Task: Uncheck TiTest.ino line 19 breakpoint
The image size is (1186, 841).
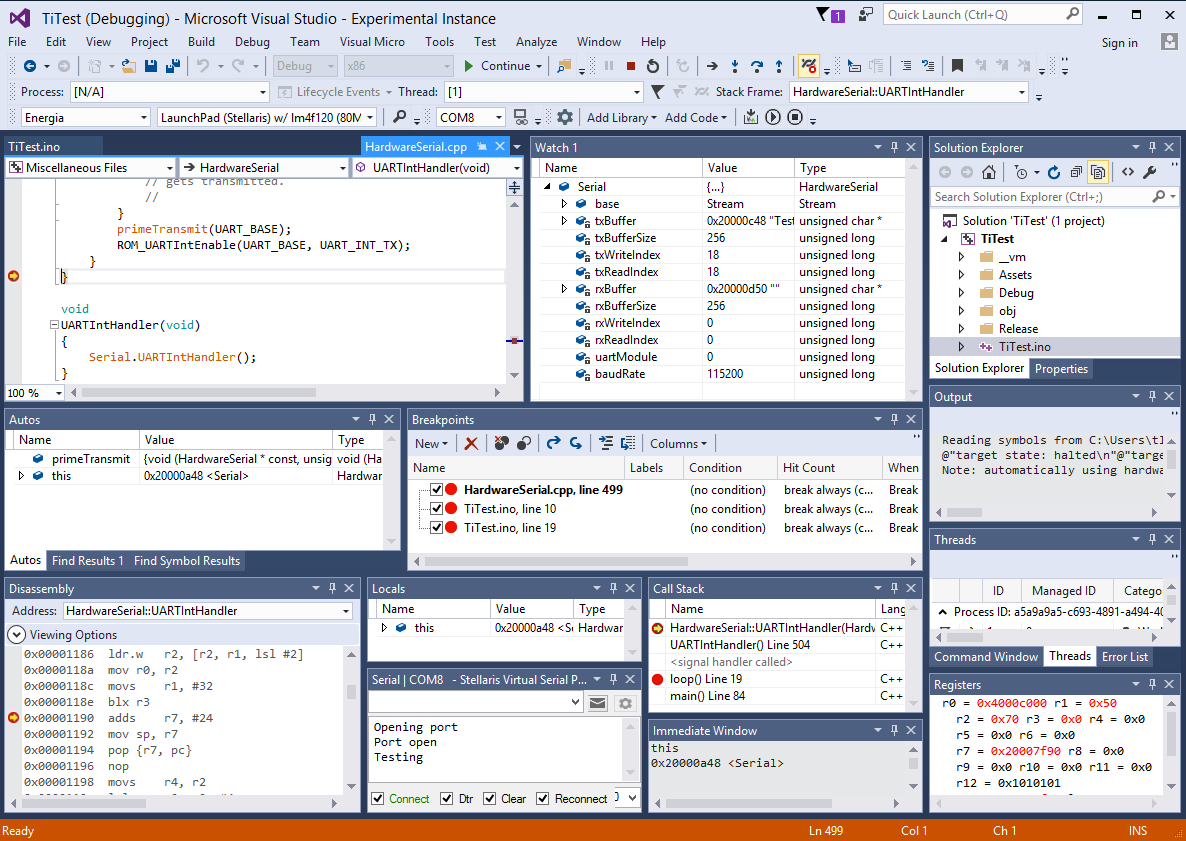Action: pos(436,527)
